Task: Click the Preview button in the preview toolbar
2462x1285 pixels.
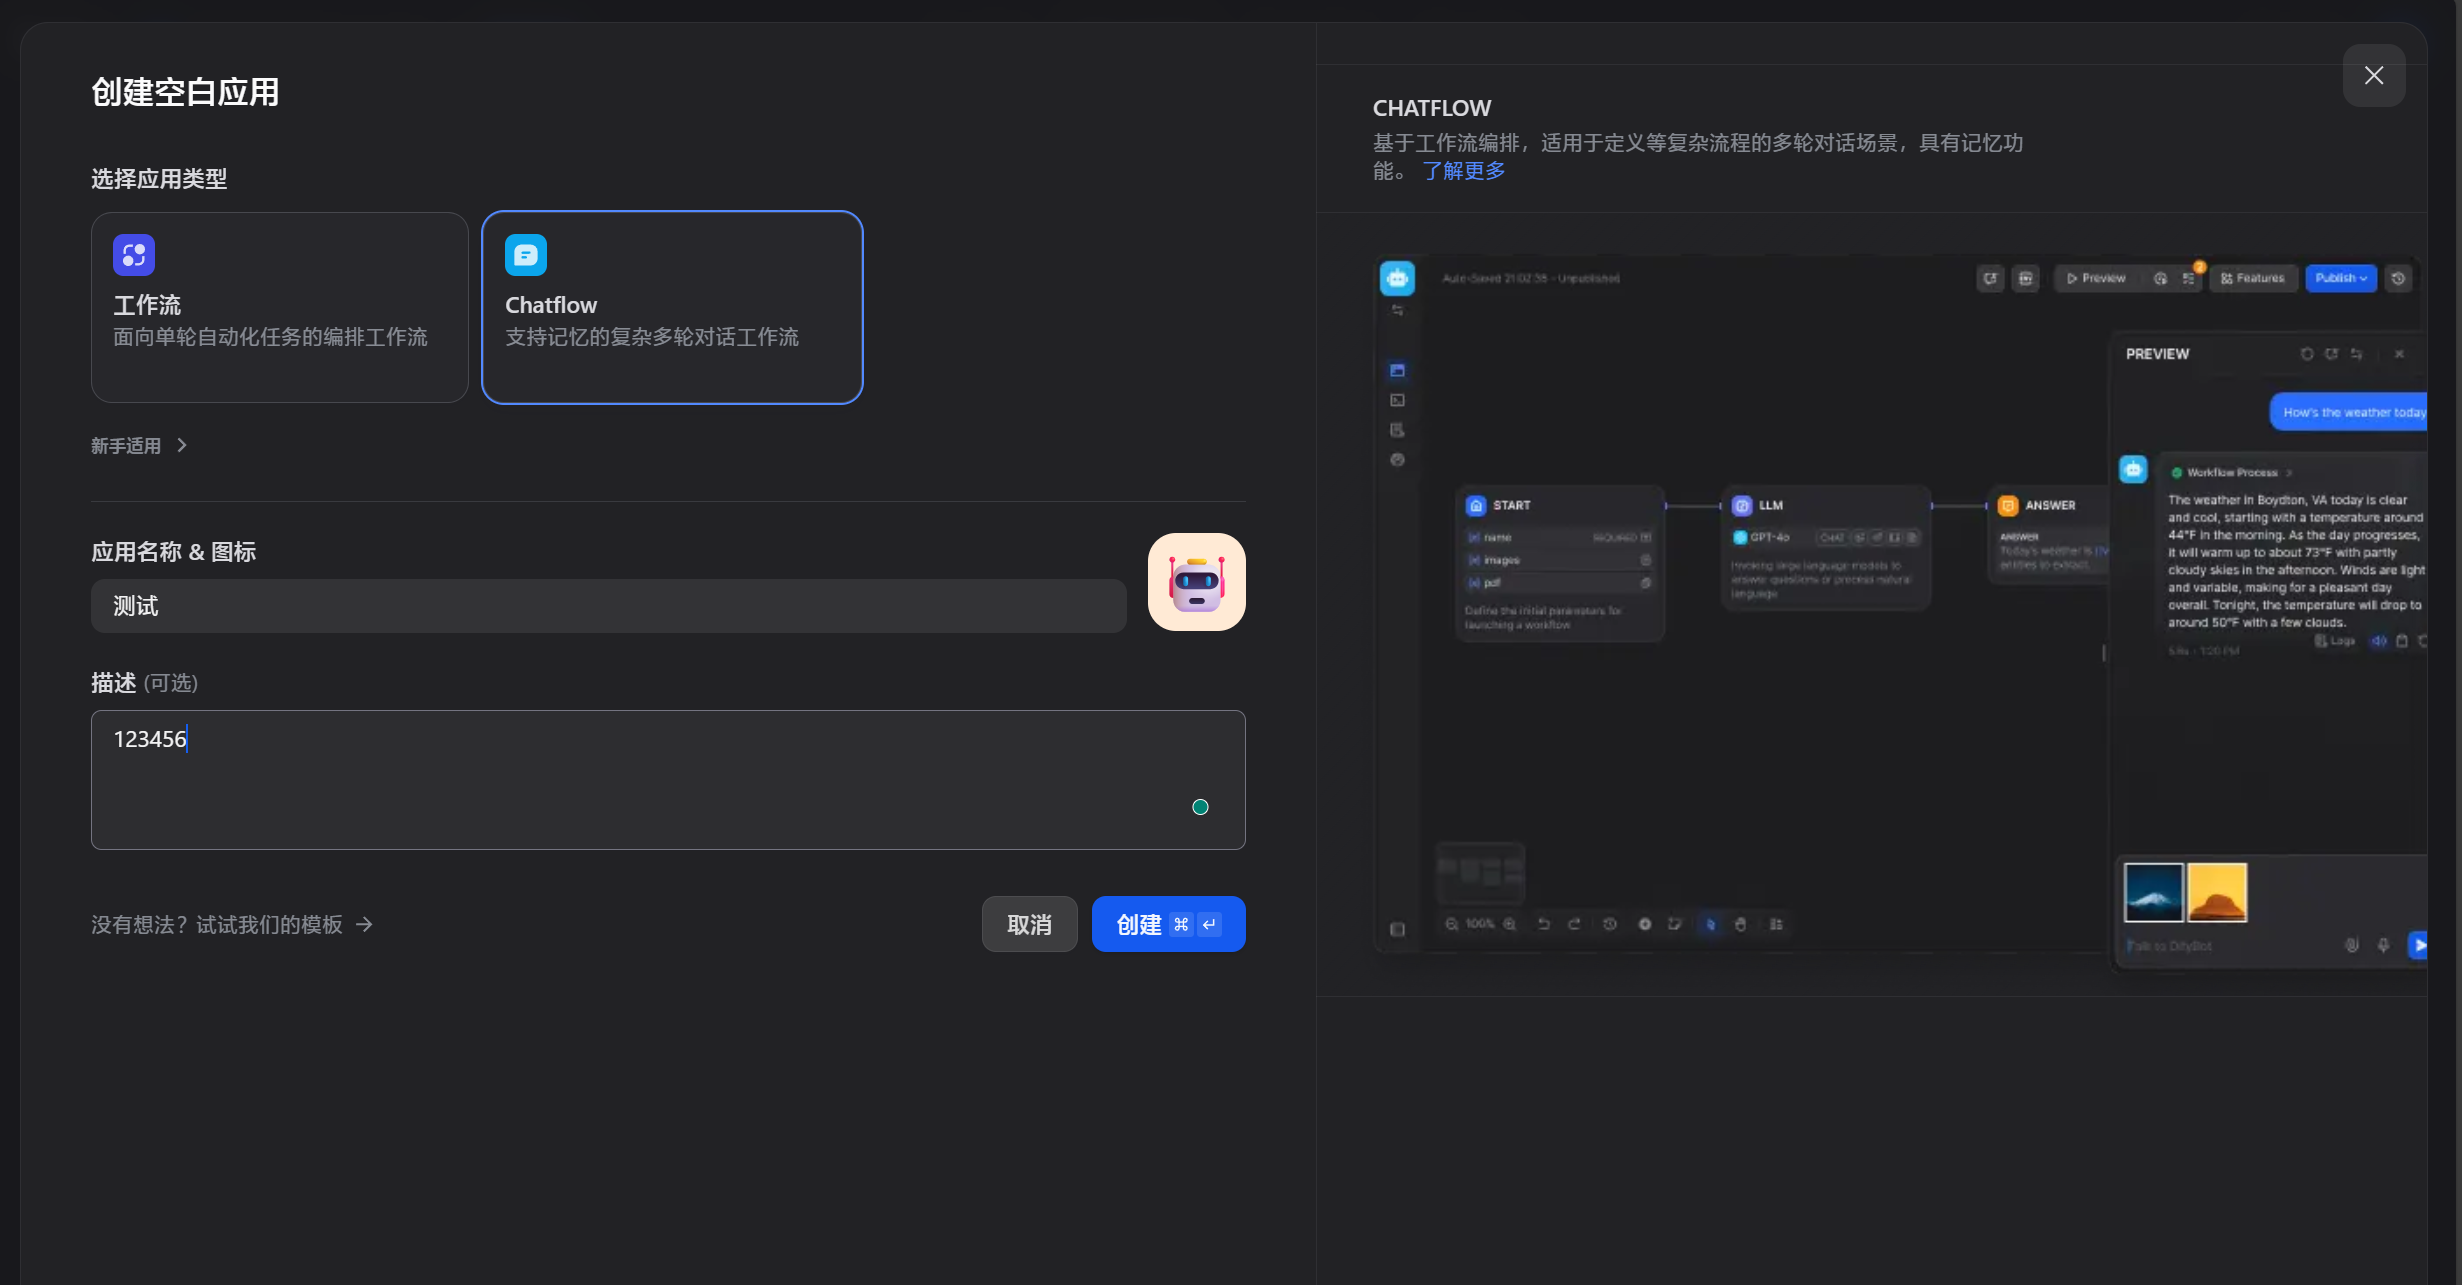Action: pyautogui.click(x=2095, y=278)
